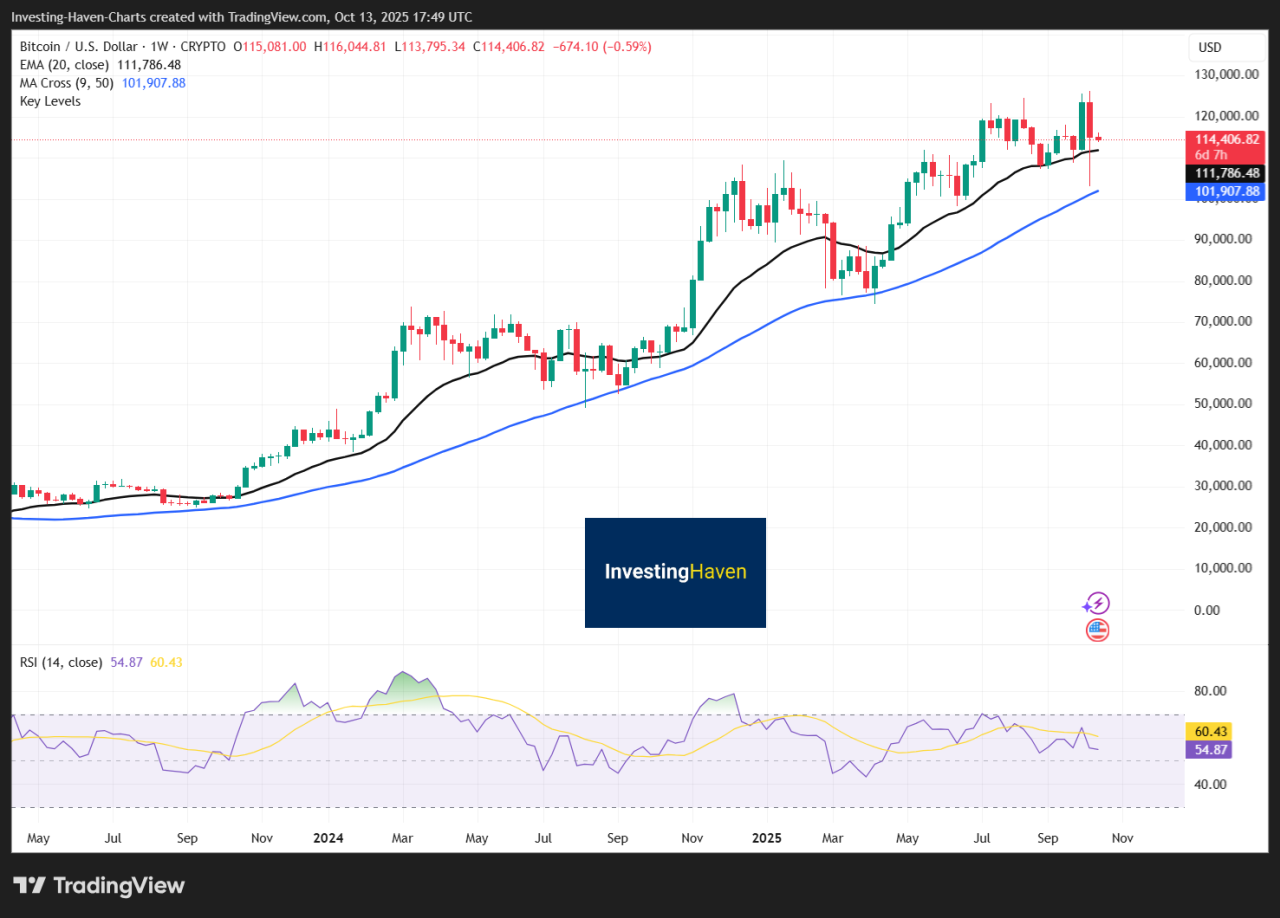Click the 2025 label on the time axis
Viewport: 1280px width, 918px height.
click(767, 838)
